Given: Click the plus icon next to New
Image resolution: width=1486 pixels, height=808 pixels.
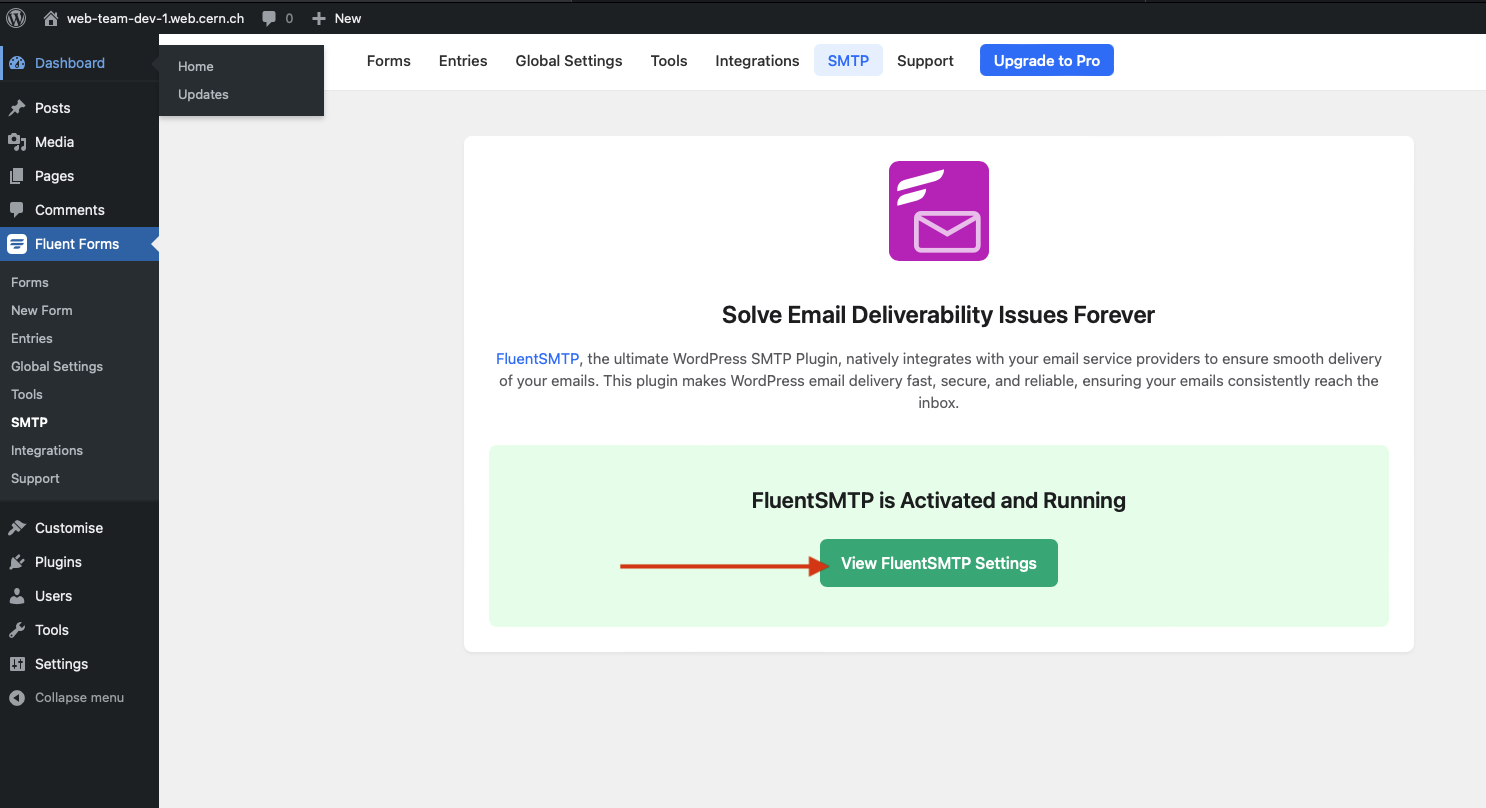Looking at the screenshot, I should tap(319, 18).
